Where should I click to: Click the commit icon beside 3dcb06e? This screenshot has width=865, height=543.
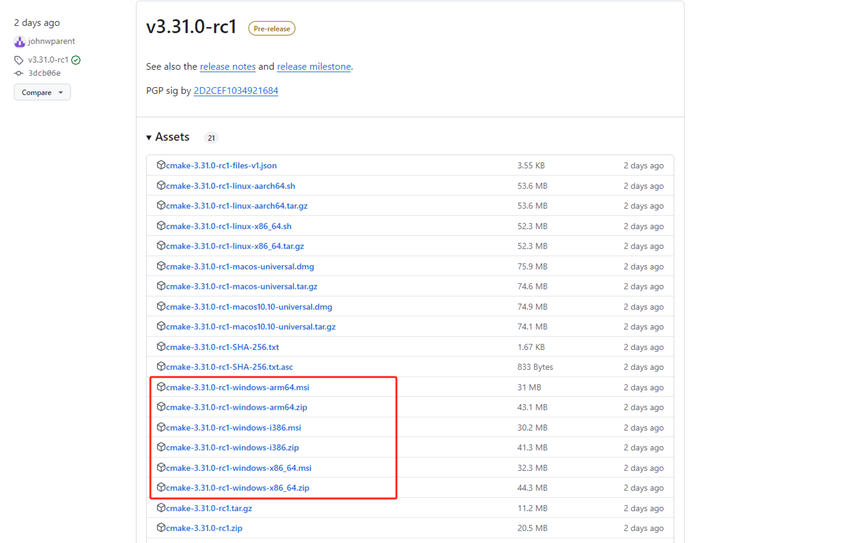[19, 73]
